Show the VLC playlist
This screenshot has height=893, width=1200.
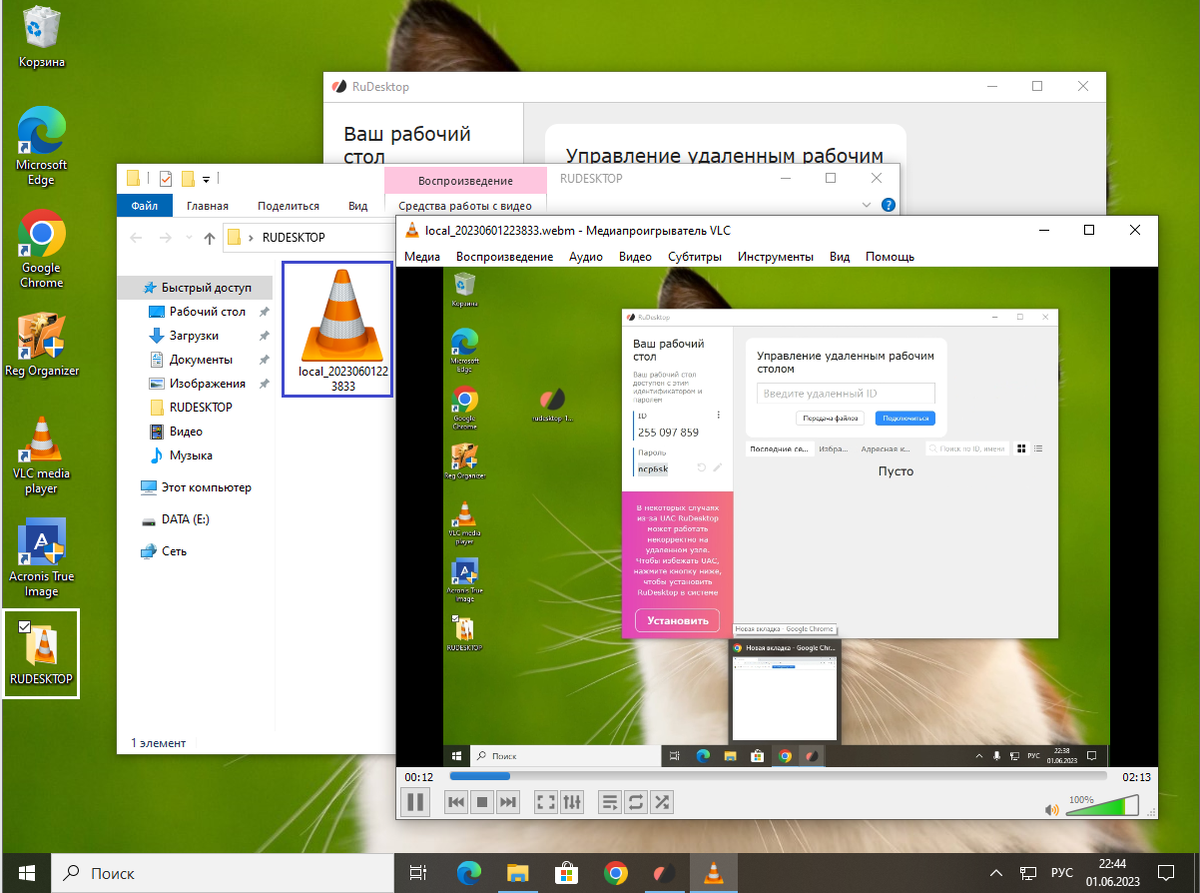click(x=610, y=801)
